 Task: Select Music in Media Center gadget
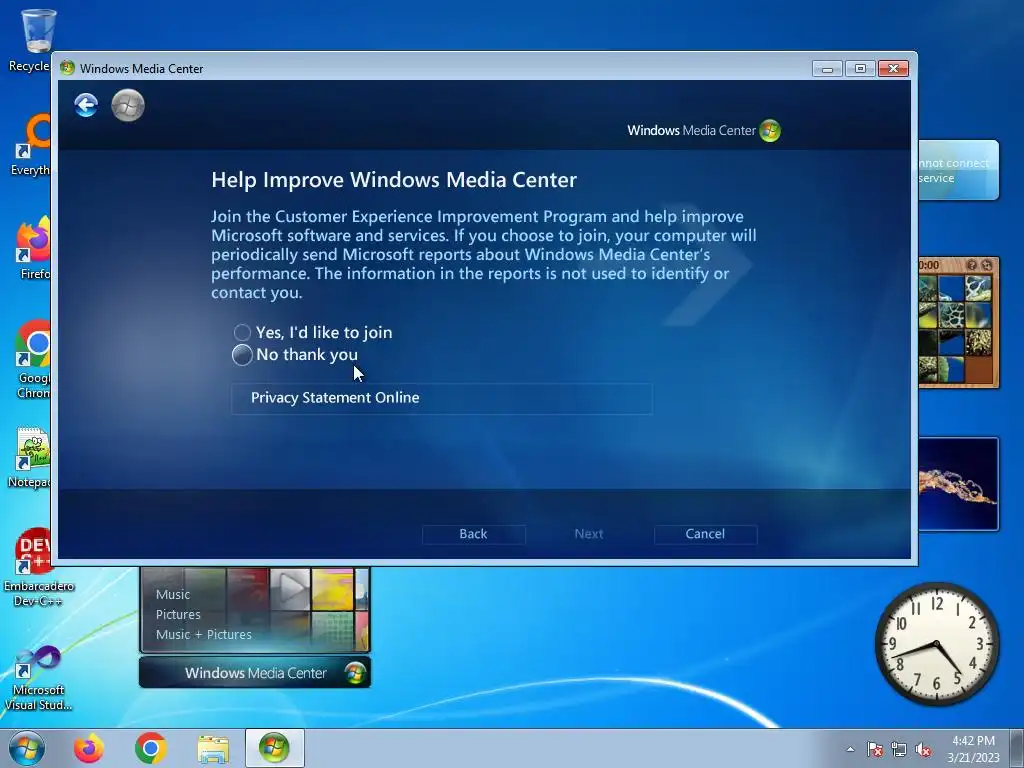coord(173,595)
